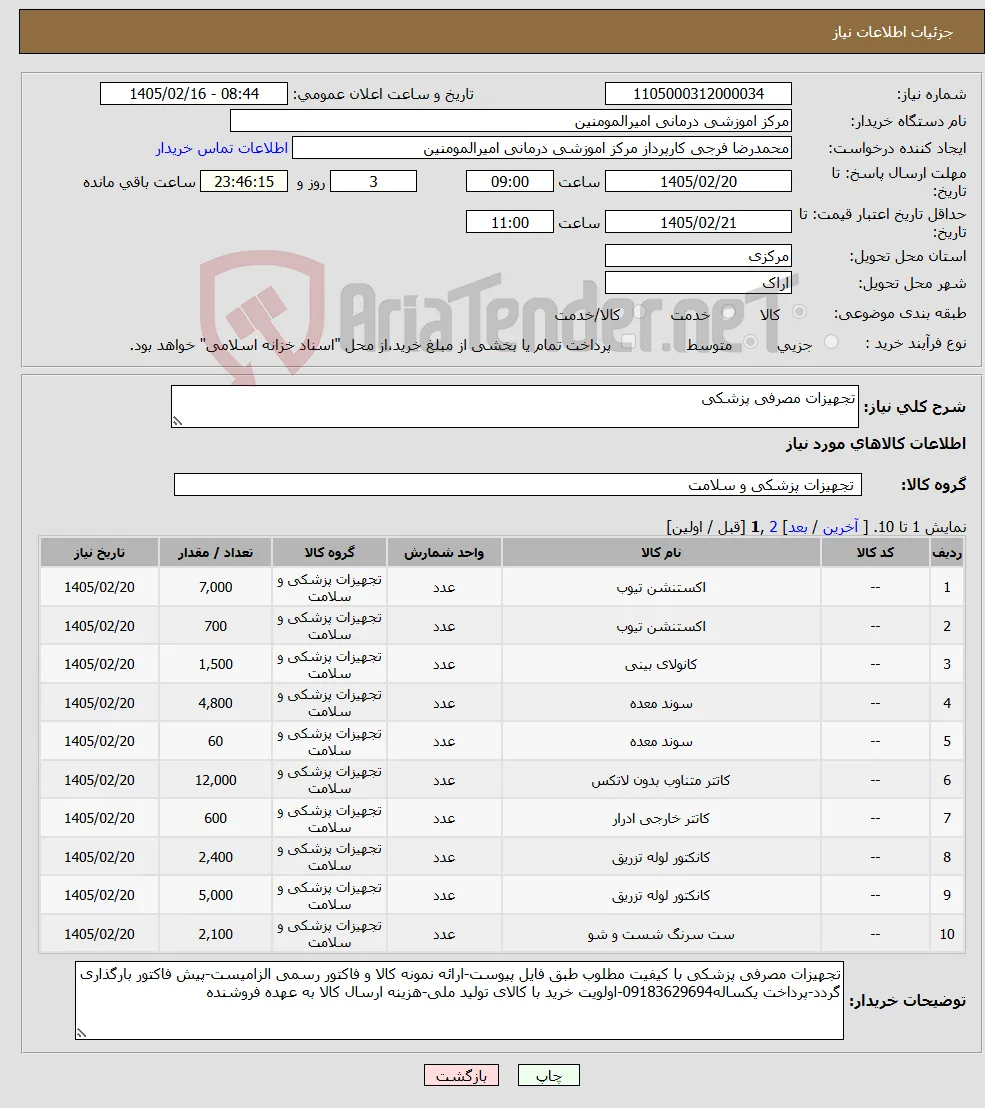Image resolution: width=985 pixels, height=1108 pixels.
Task: Go to the next page بعد
Action: pos(798,527)
